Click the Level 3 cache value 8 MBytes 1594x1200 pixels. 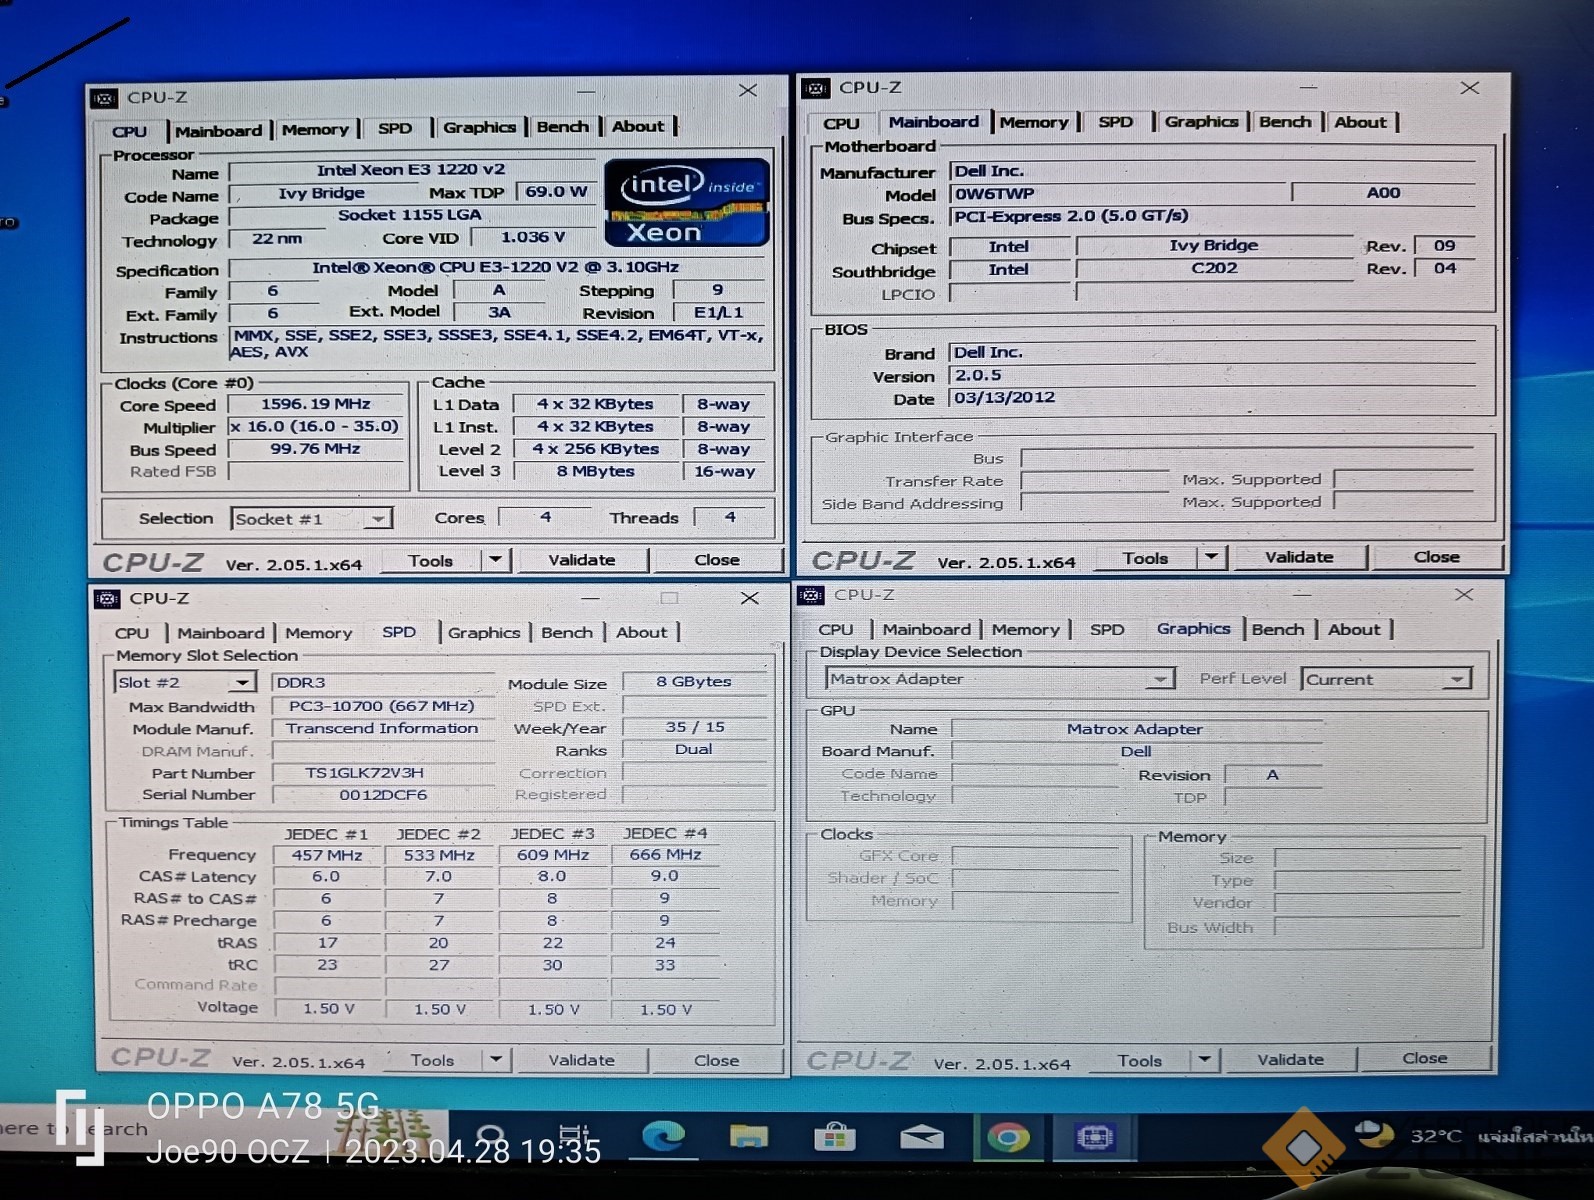(596, 471)
